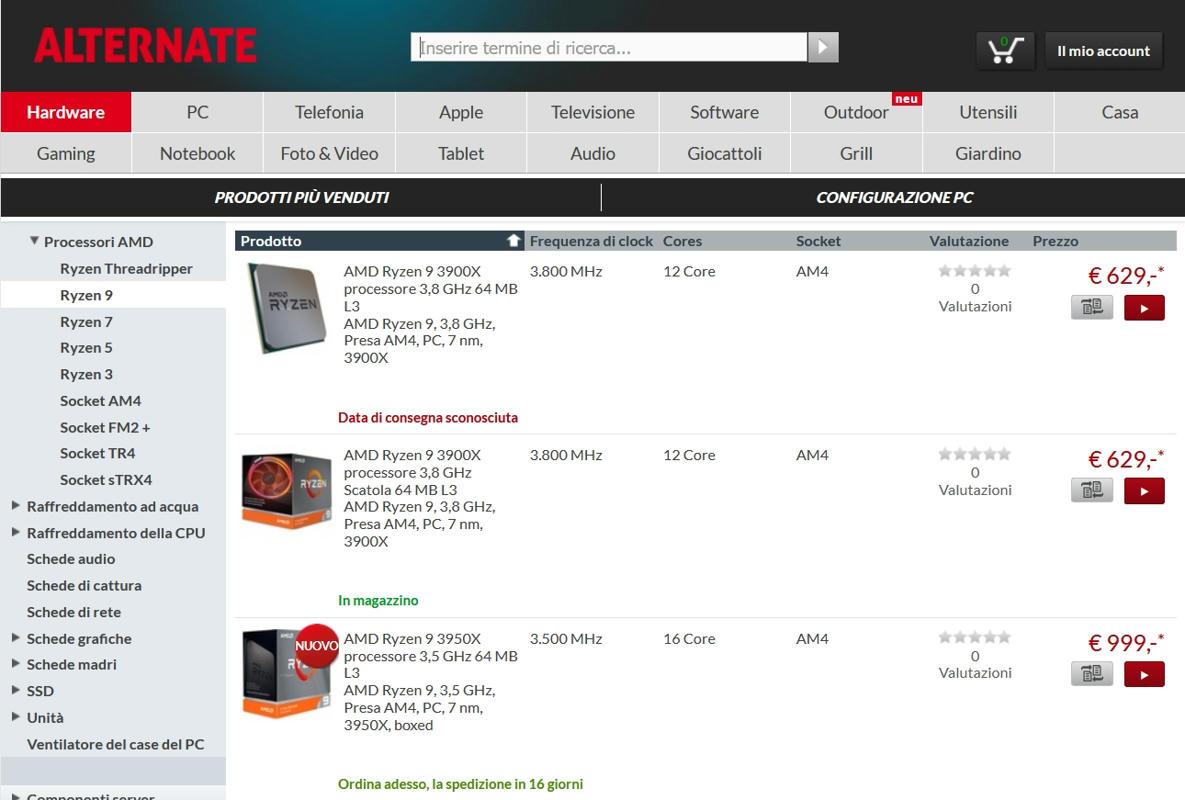Add Ryzen 9 3950X to comparison
Image resolution: width=1185 pixels, height=800 pixels.
click(x=1091, y=675)
